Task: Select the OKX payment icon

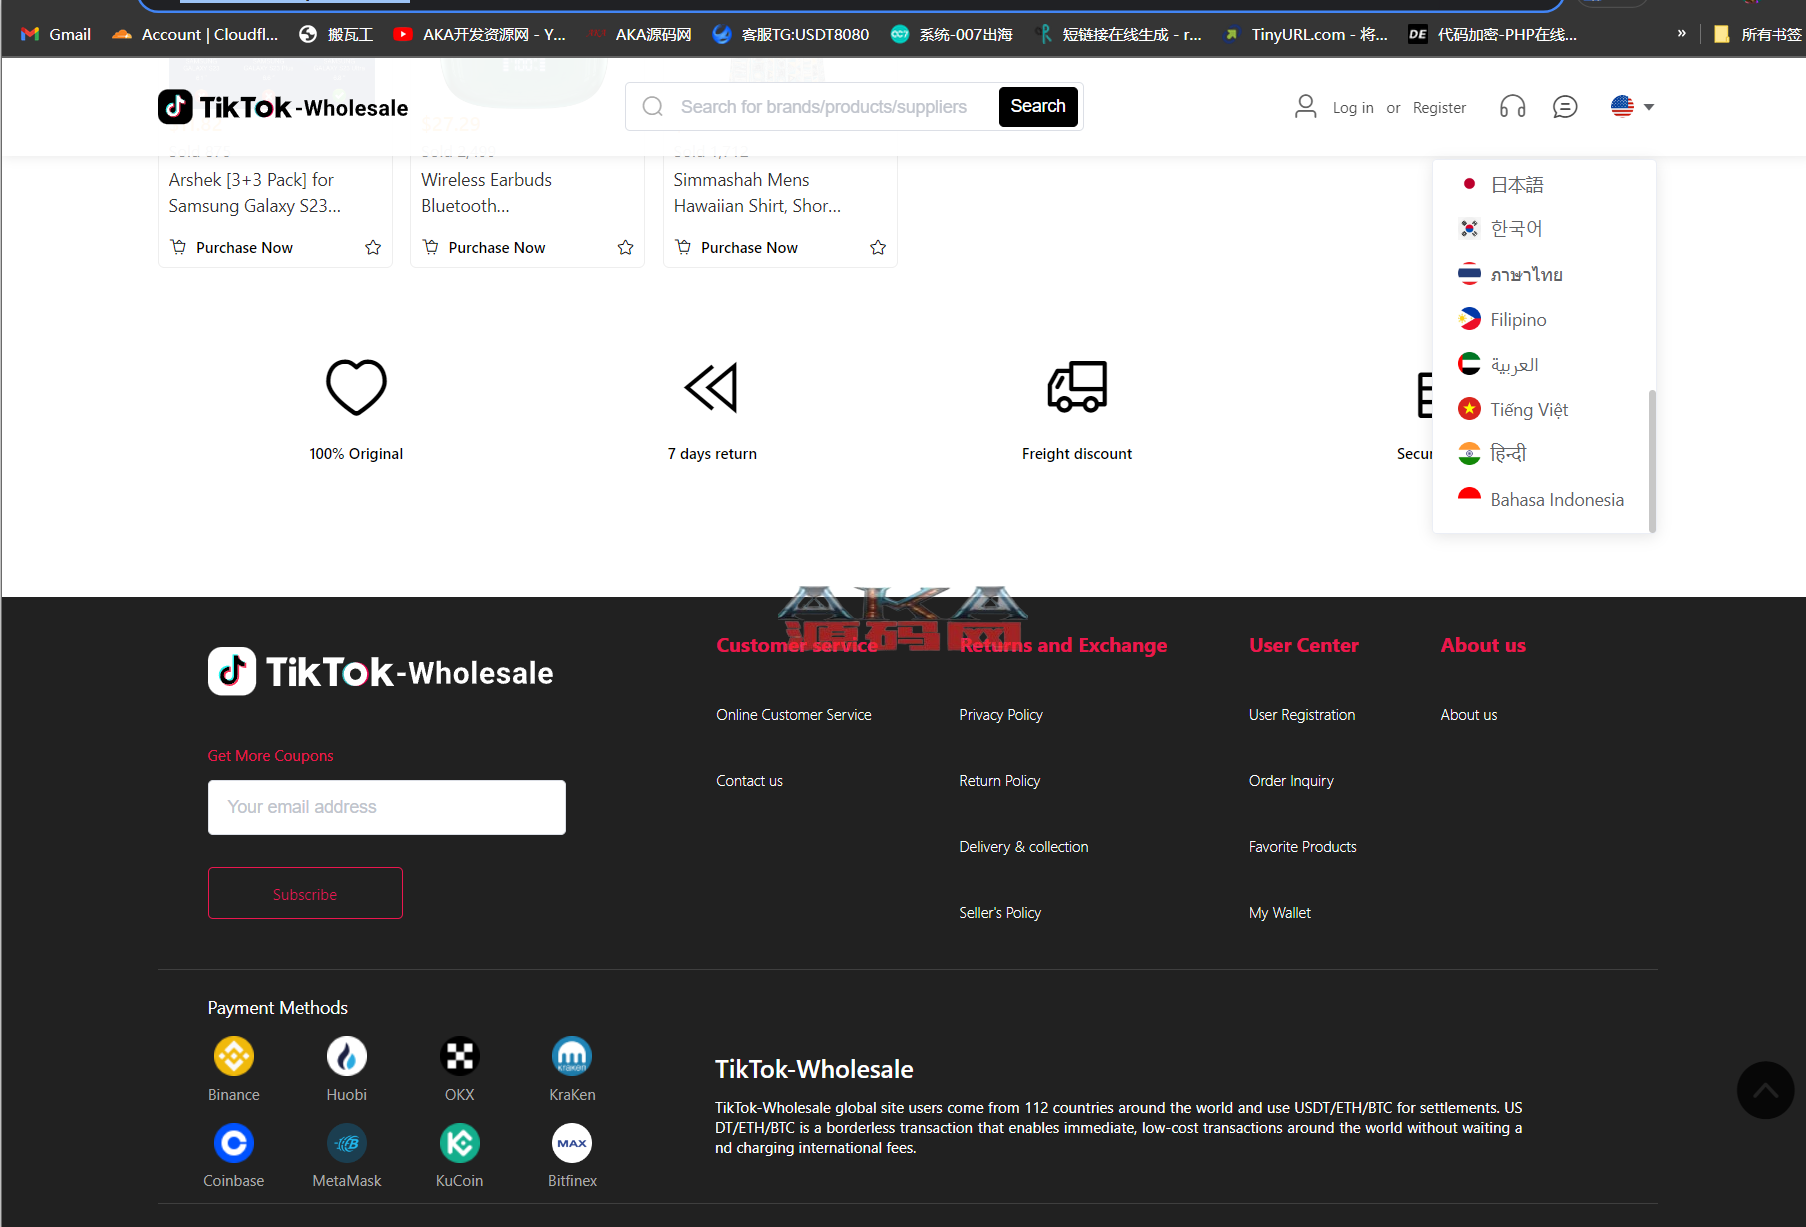Action: coord(459,1056)
